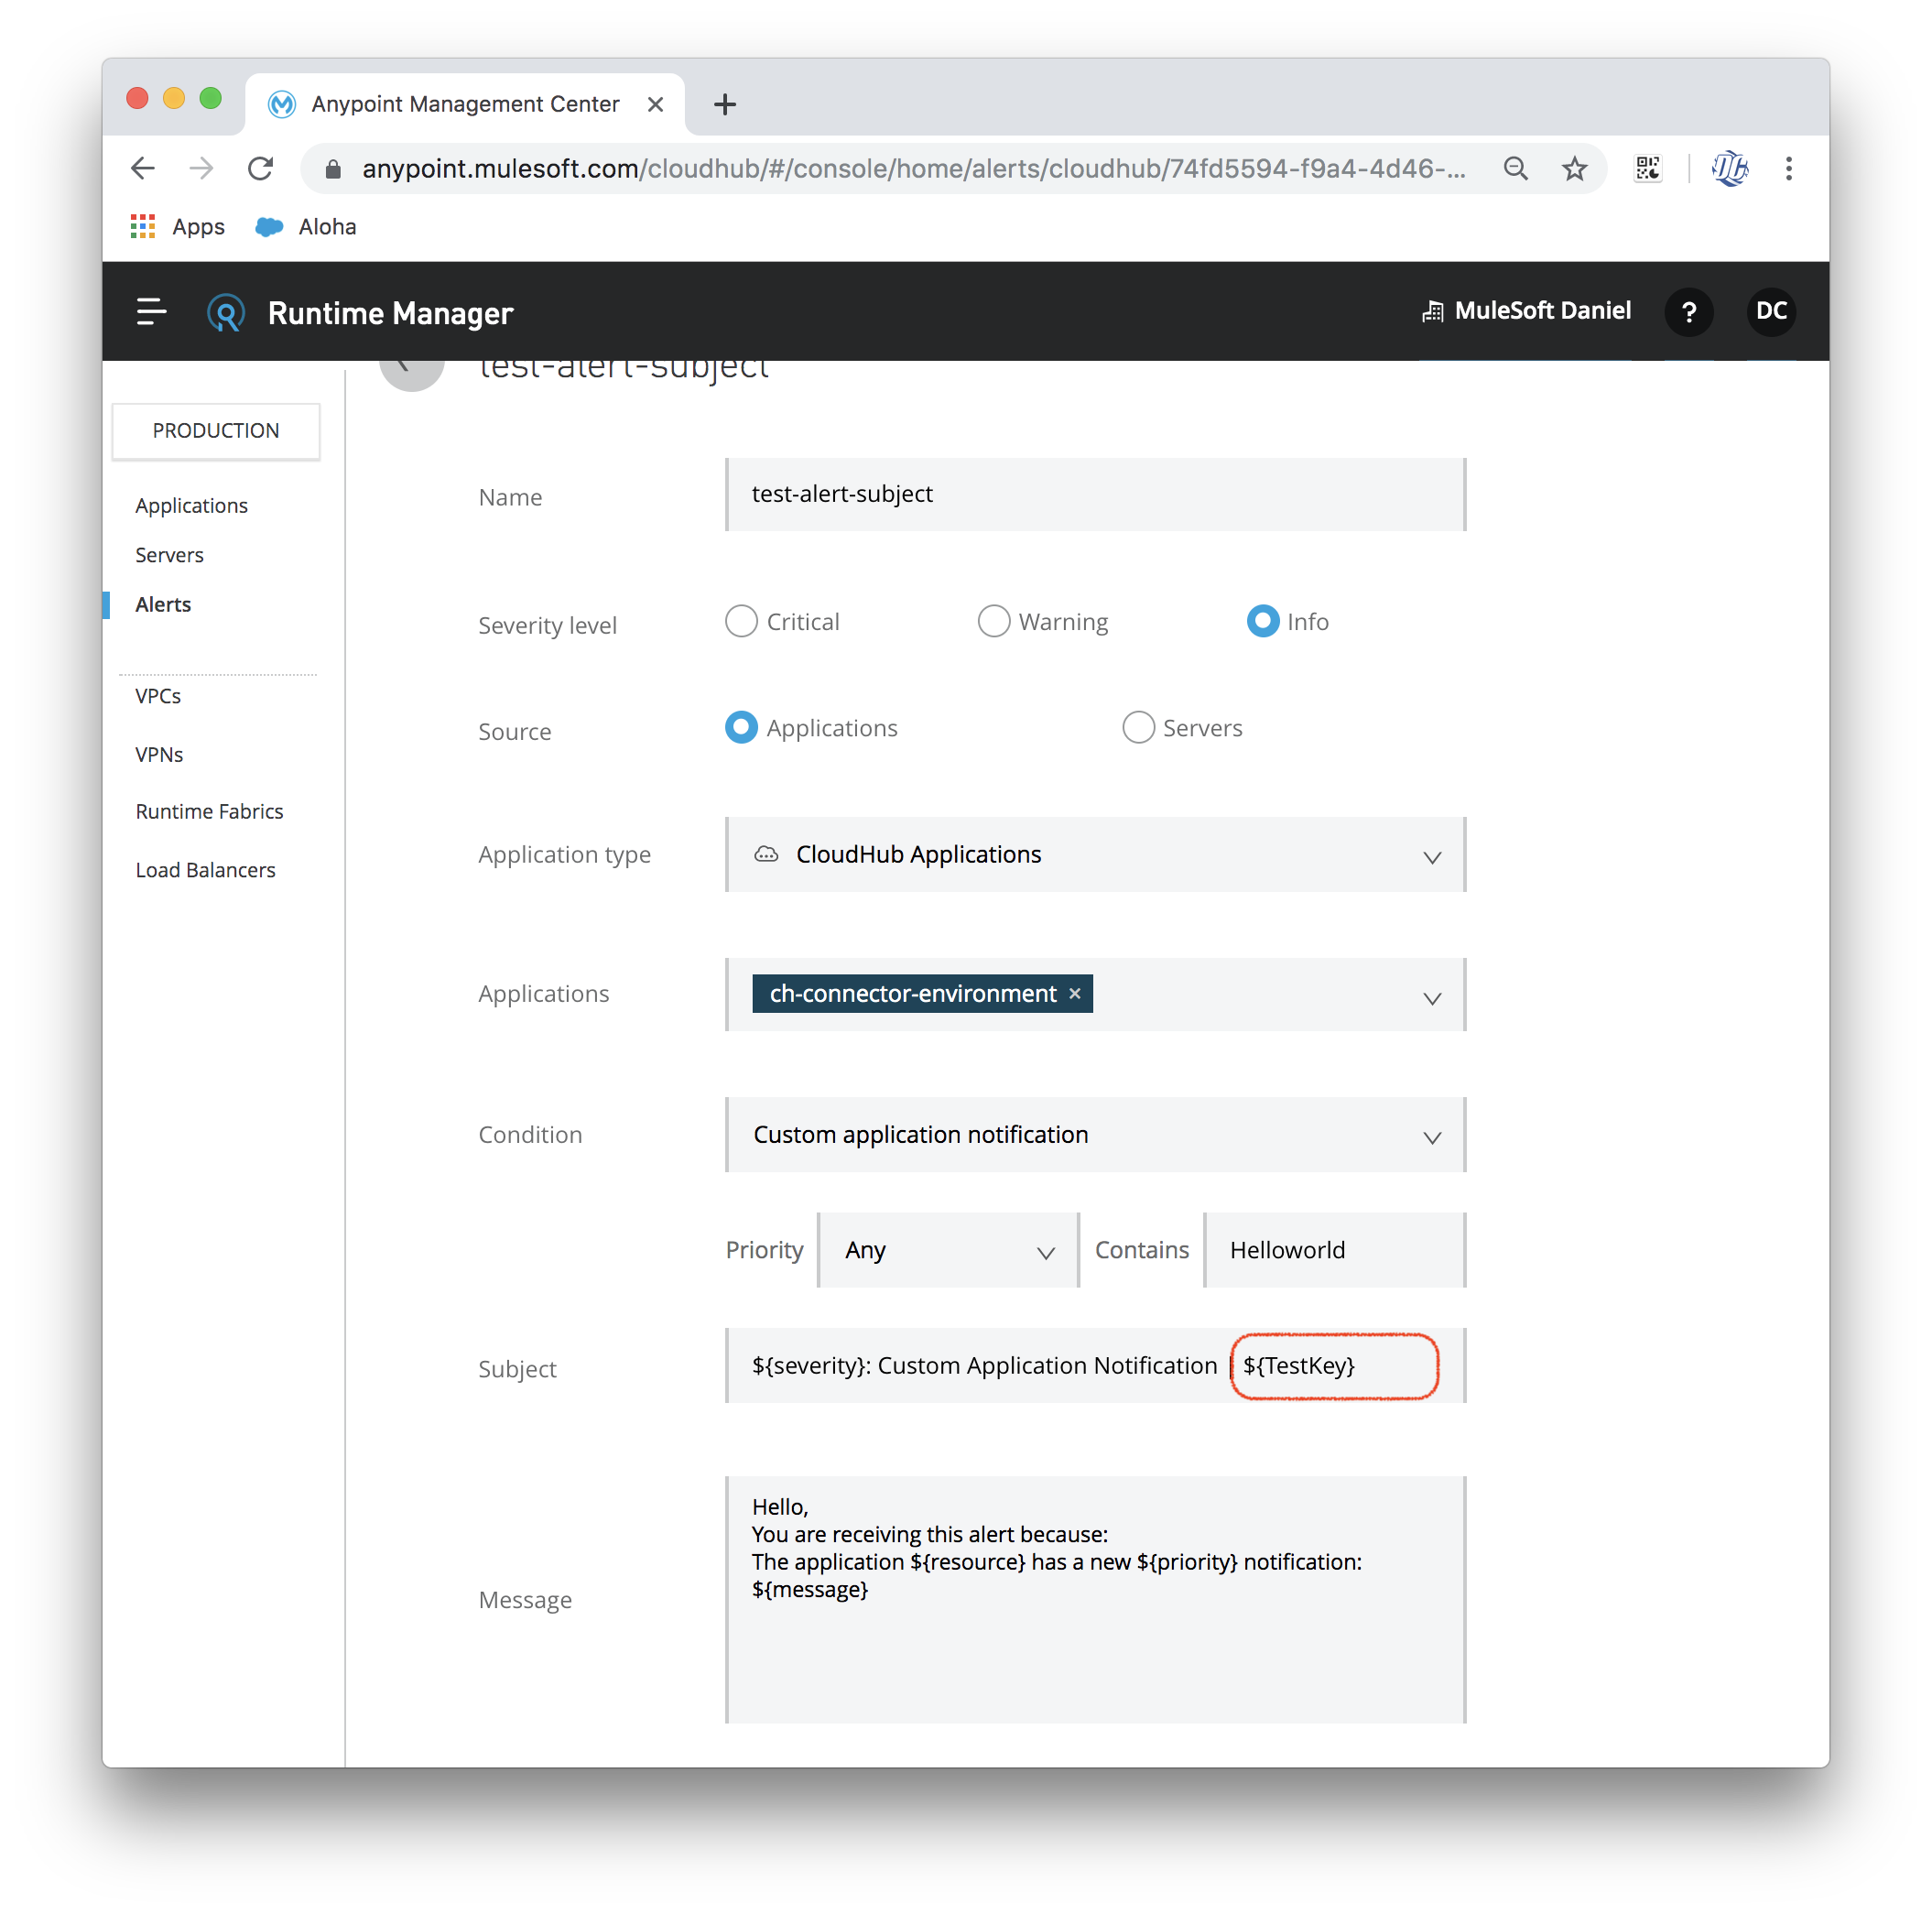Image resolution: width=1932 pixels, height=1914 pixels.
Task: Open the Application type dropdown
Action: pyautogui.click(x=1432, y=856)
